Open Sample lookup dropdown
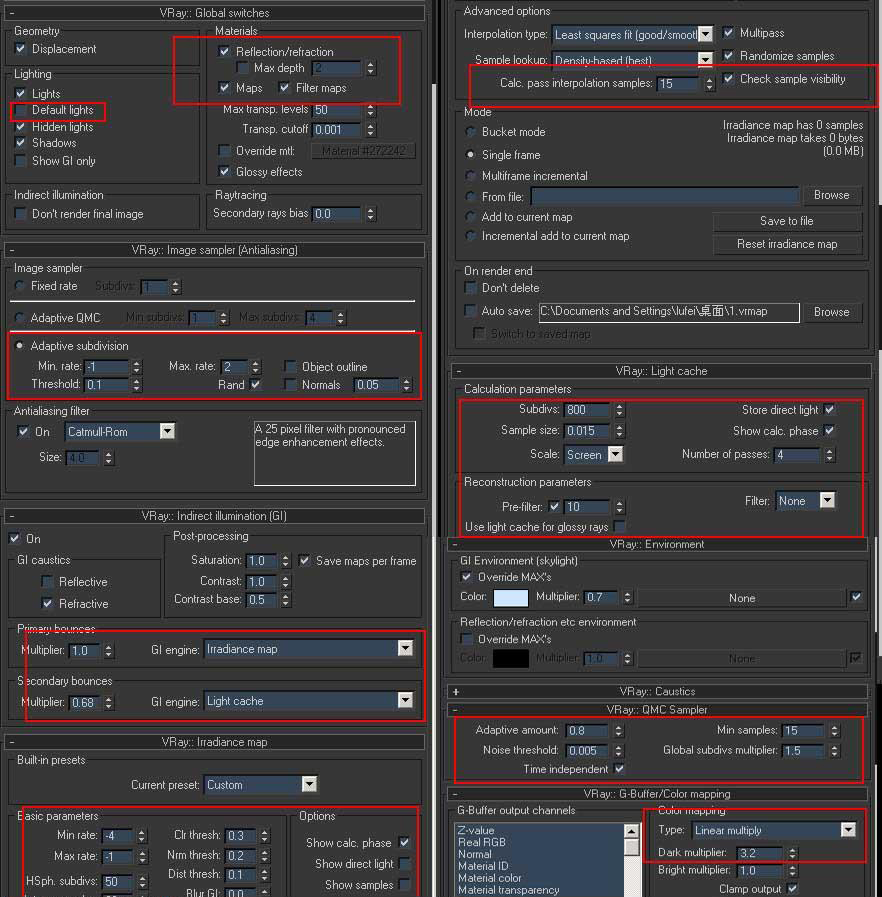 pyautogui.click(x=705, y=59)
